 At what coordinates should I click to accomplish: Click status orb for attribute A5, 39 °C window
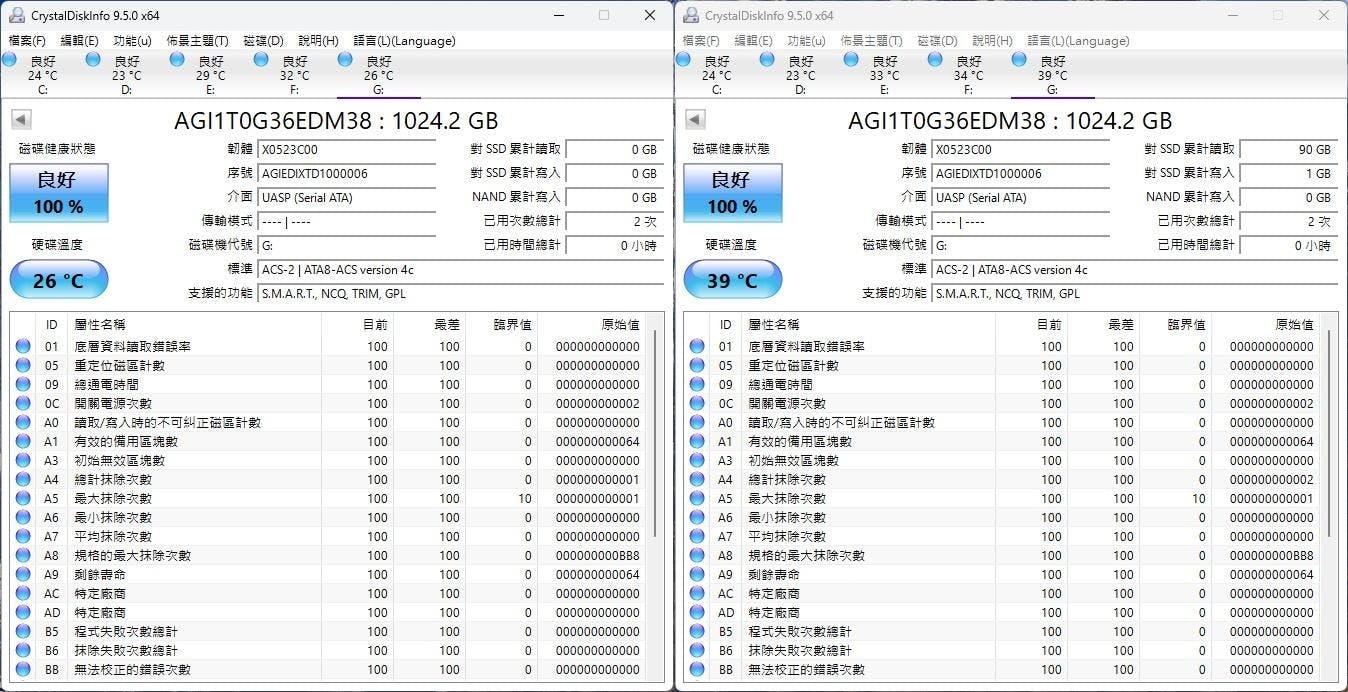697,499
